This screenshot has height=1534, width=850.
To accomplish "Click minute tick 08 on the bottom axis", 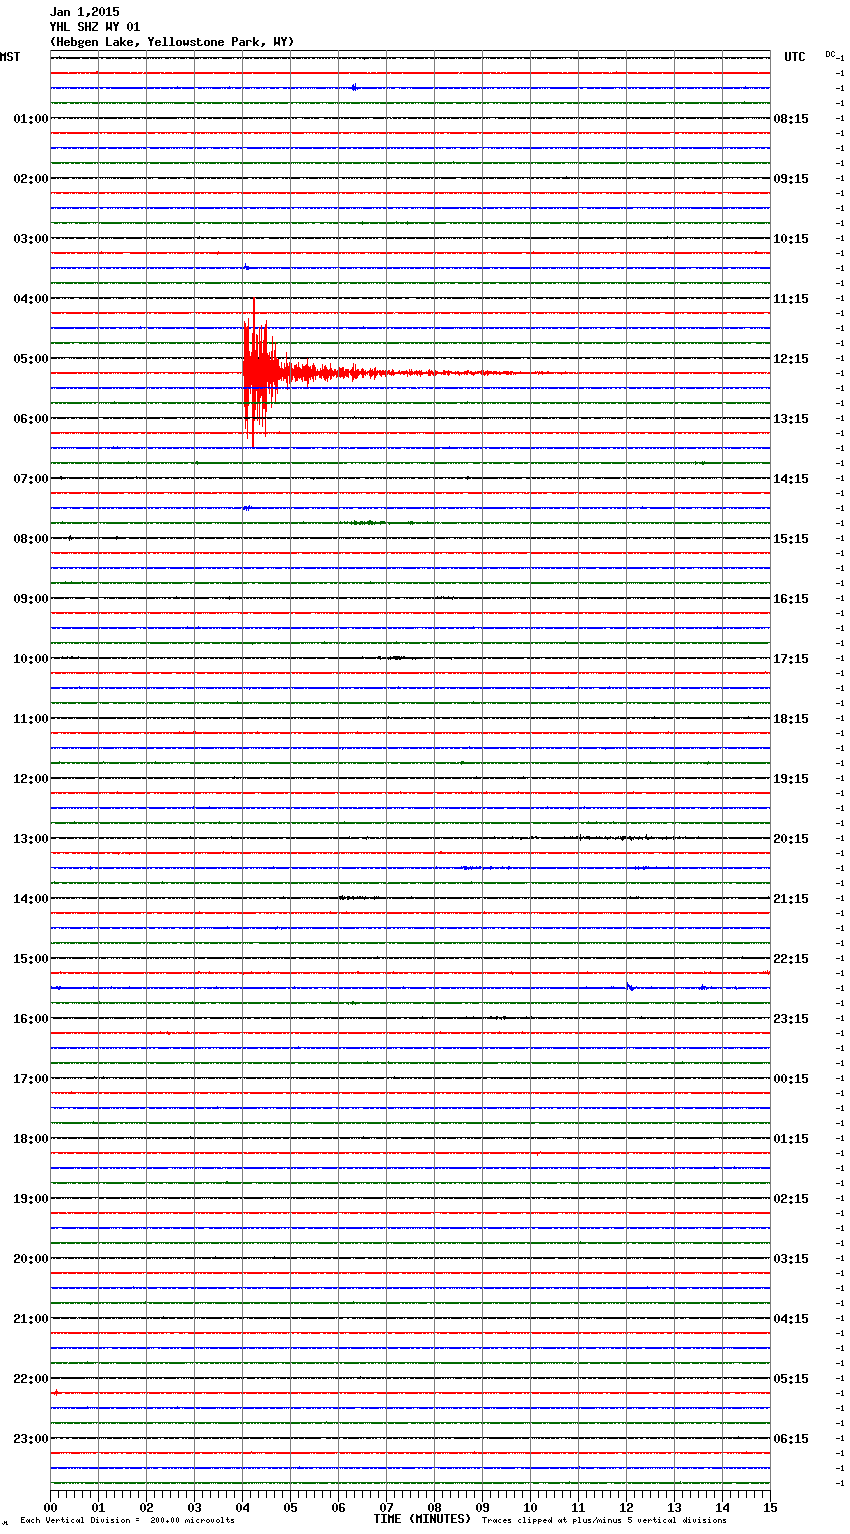I will pyautogui.click(x=434, y=1507).
